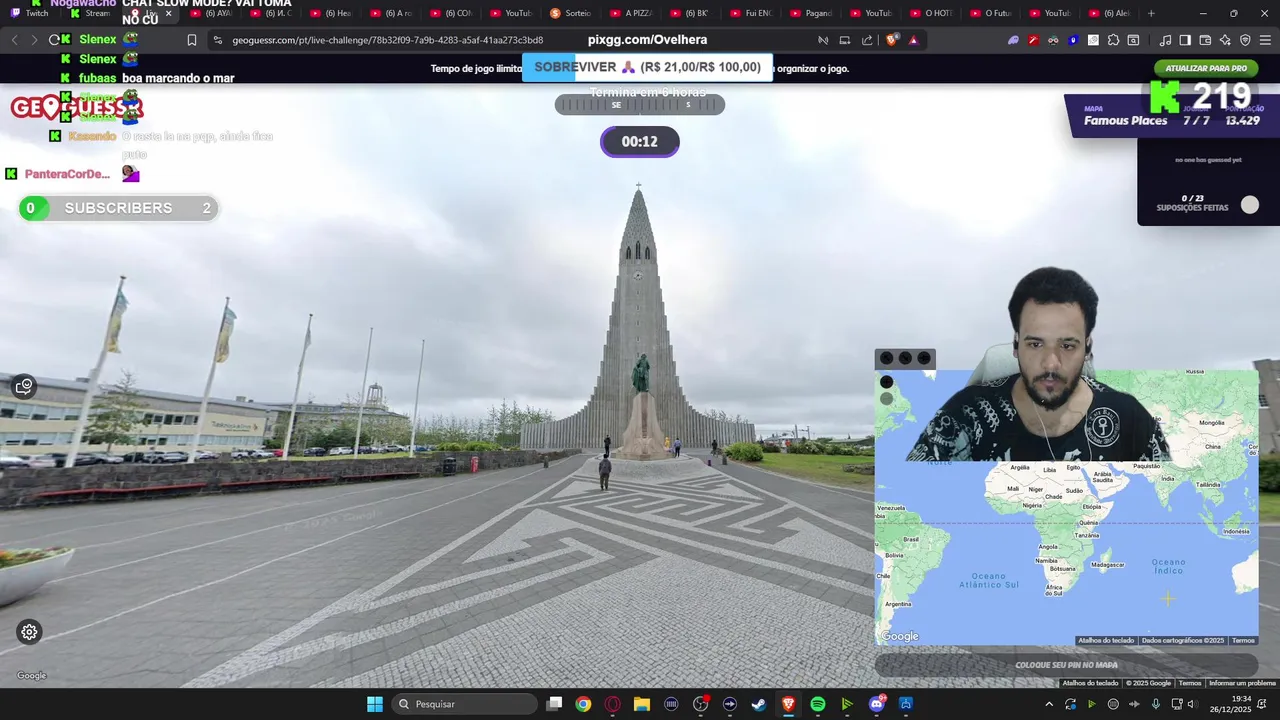Click the compass heading bar
Screen dimensions: 1280x720
(640, 105)
